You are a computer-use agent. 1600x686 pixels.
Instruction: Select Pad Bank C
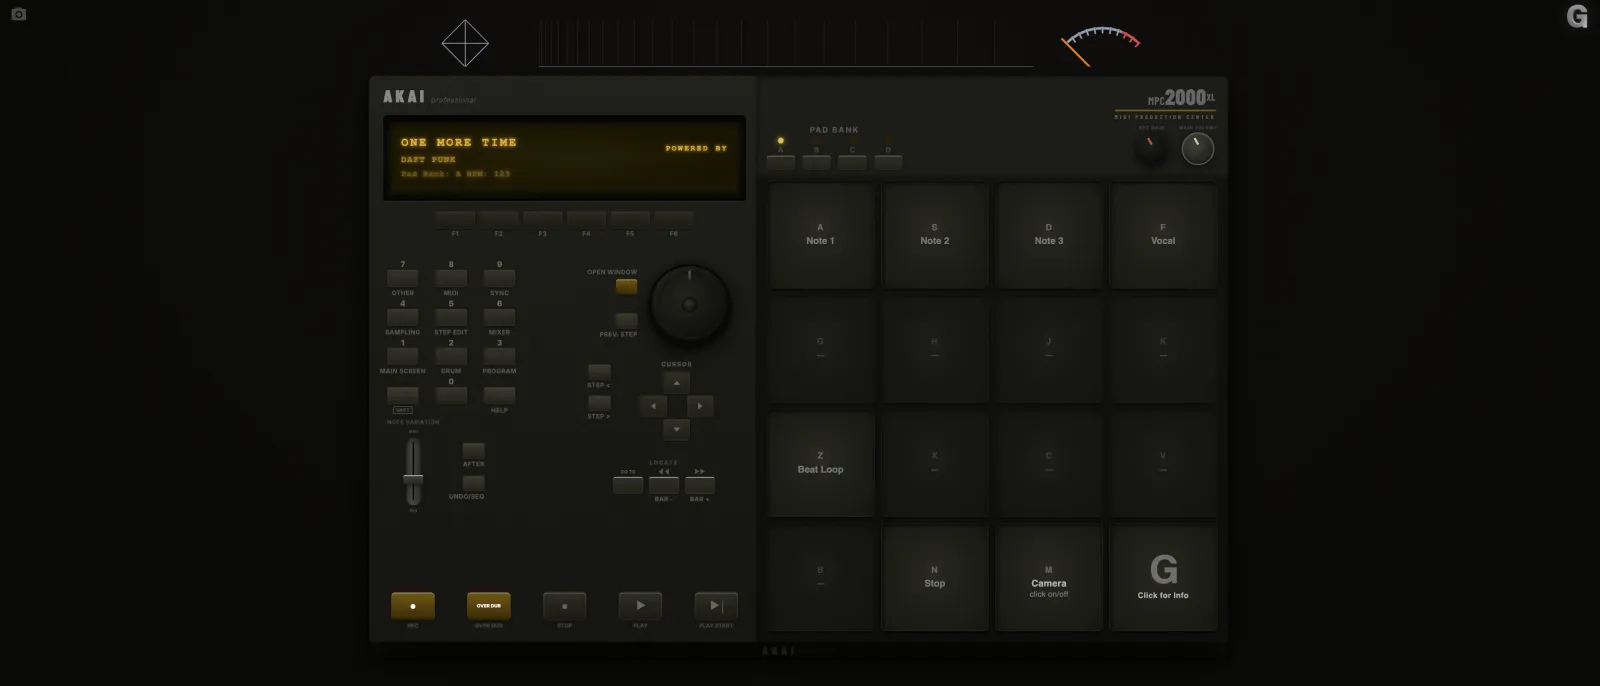click(x=853, y=162)
